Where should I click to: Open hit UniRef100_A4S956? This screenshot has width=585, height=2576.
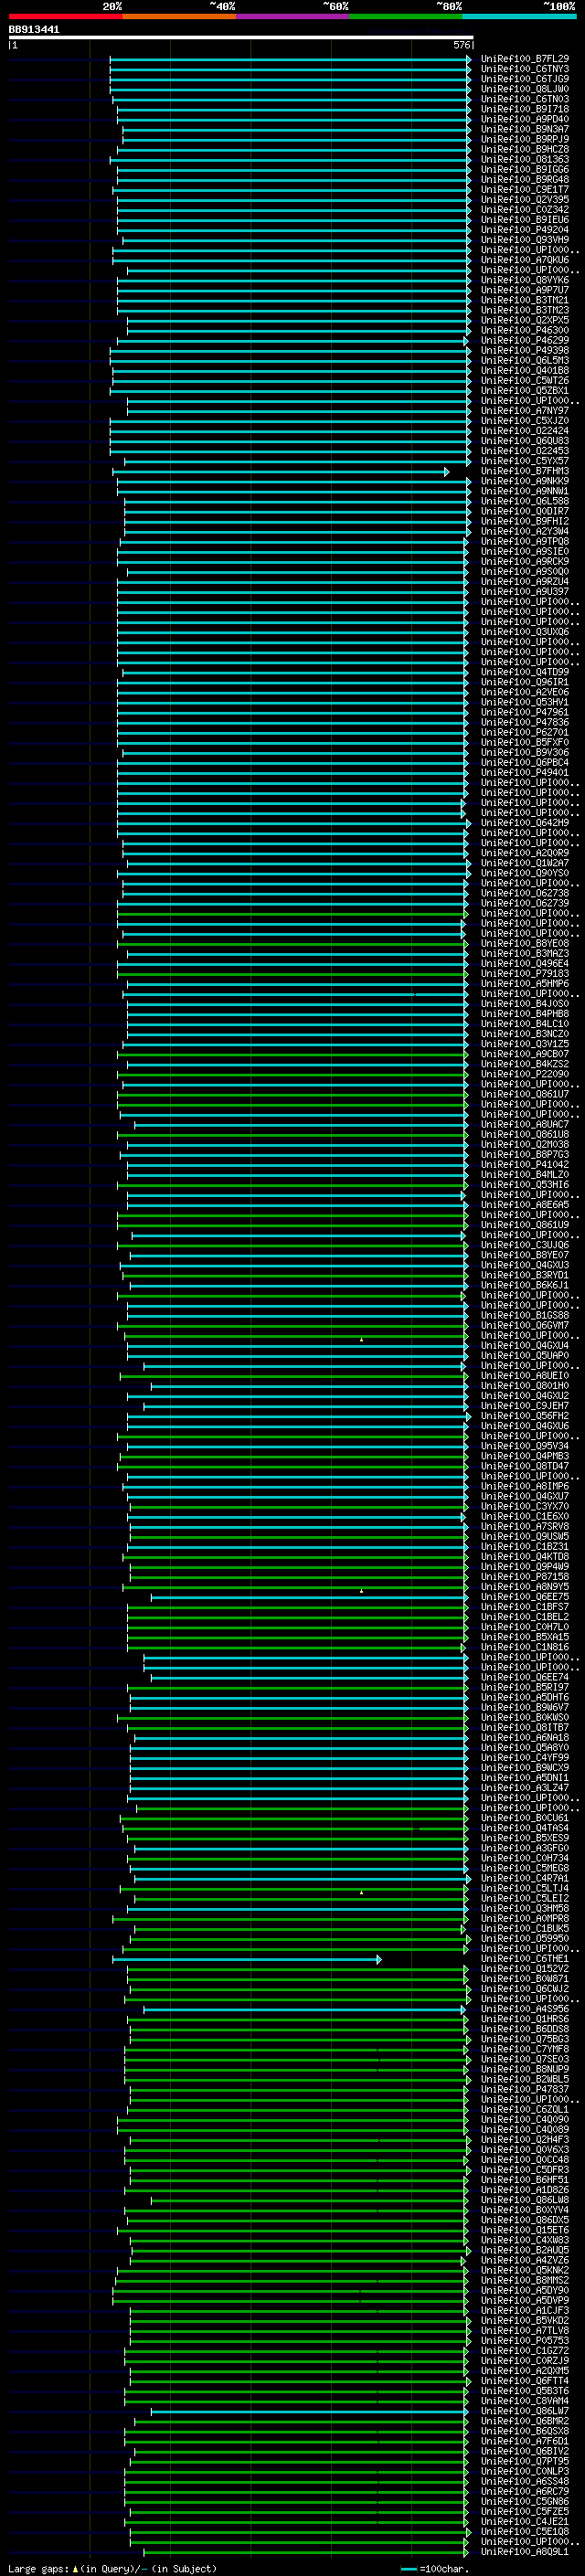pos(525,2009)
